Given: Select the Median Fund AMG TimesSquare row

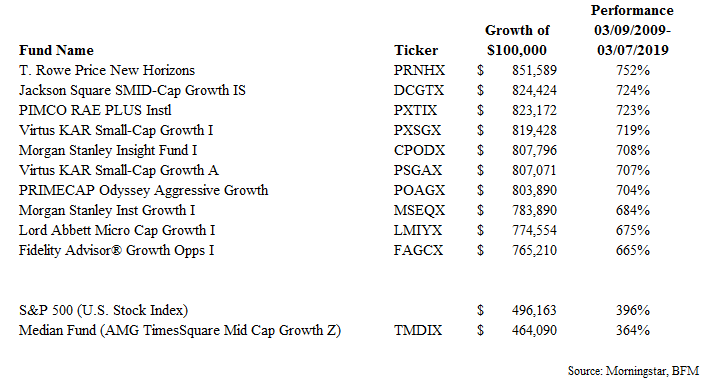Looking at the screenshot, I should 335,330.
